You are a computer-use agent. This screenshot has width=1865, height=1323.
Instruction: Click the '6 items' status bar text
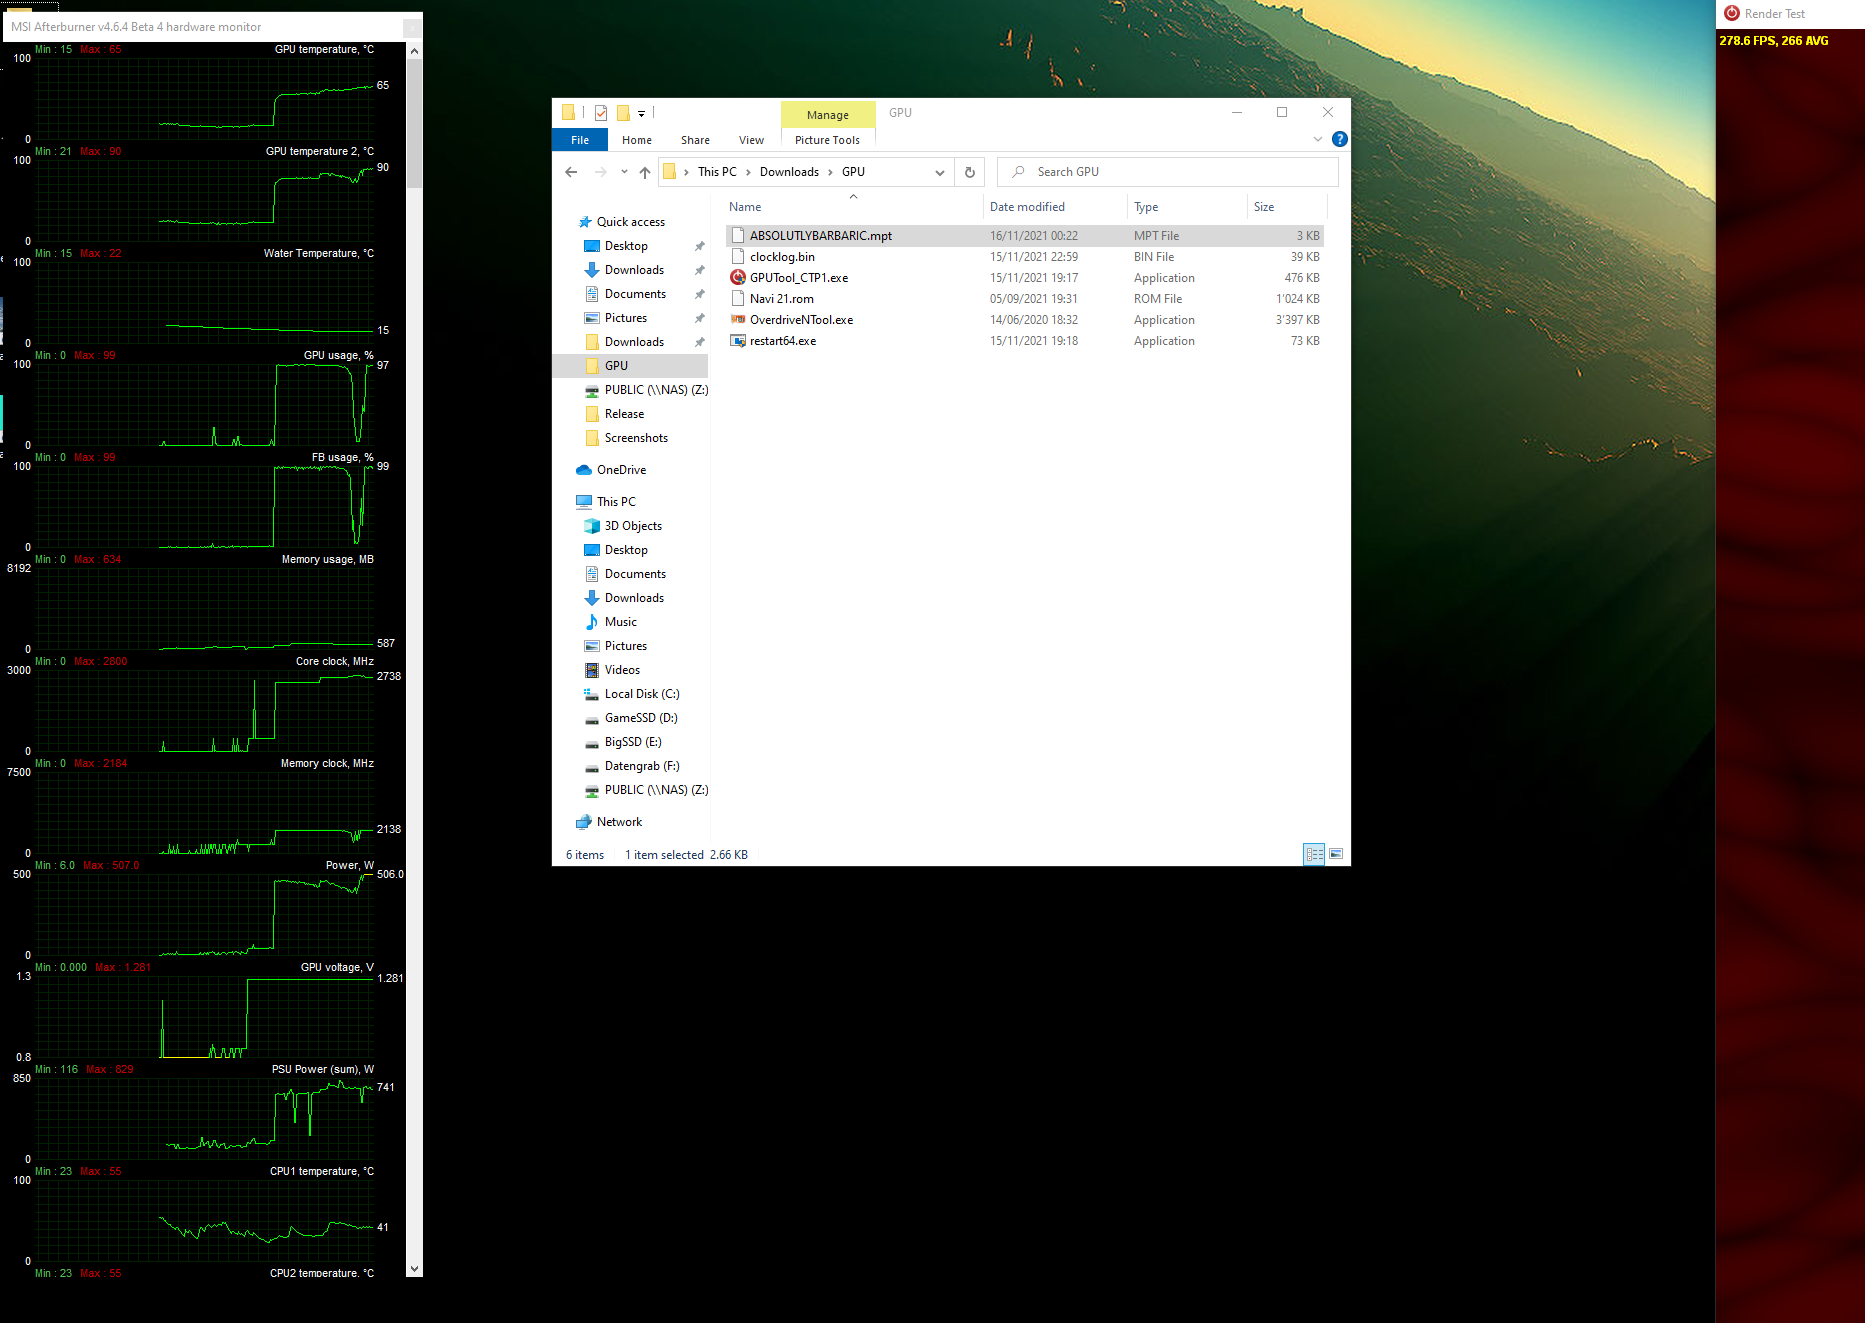585,855
